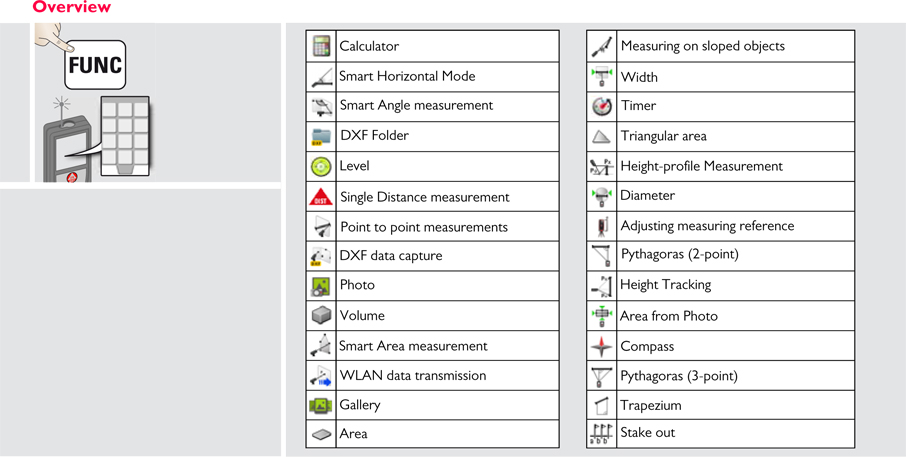Screen dimensions: 906x457
Task: Click the WLAN data transmission label
Action: coord(413,376)
